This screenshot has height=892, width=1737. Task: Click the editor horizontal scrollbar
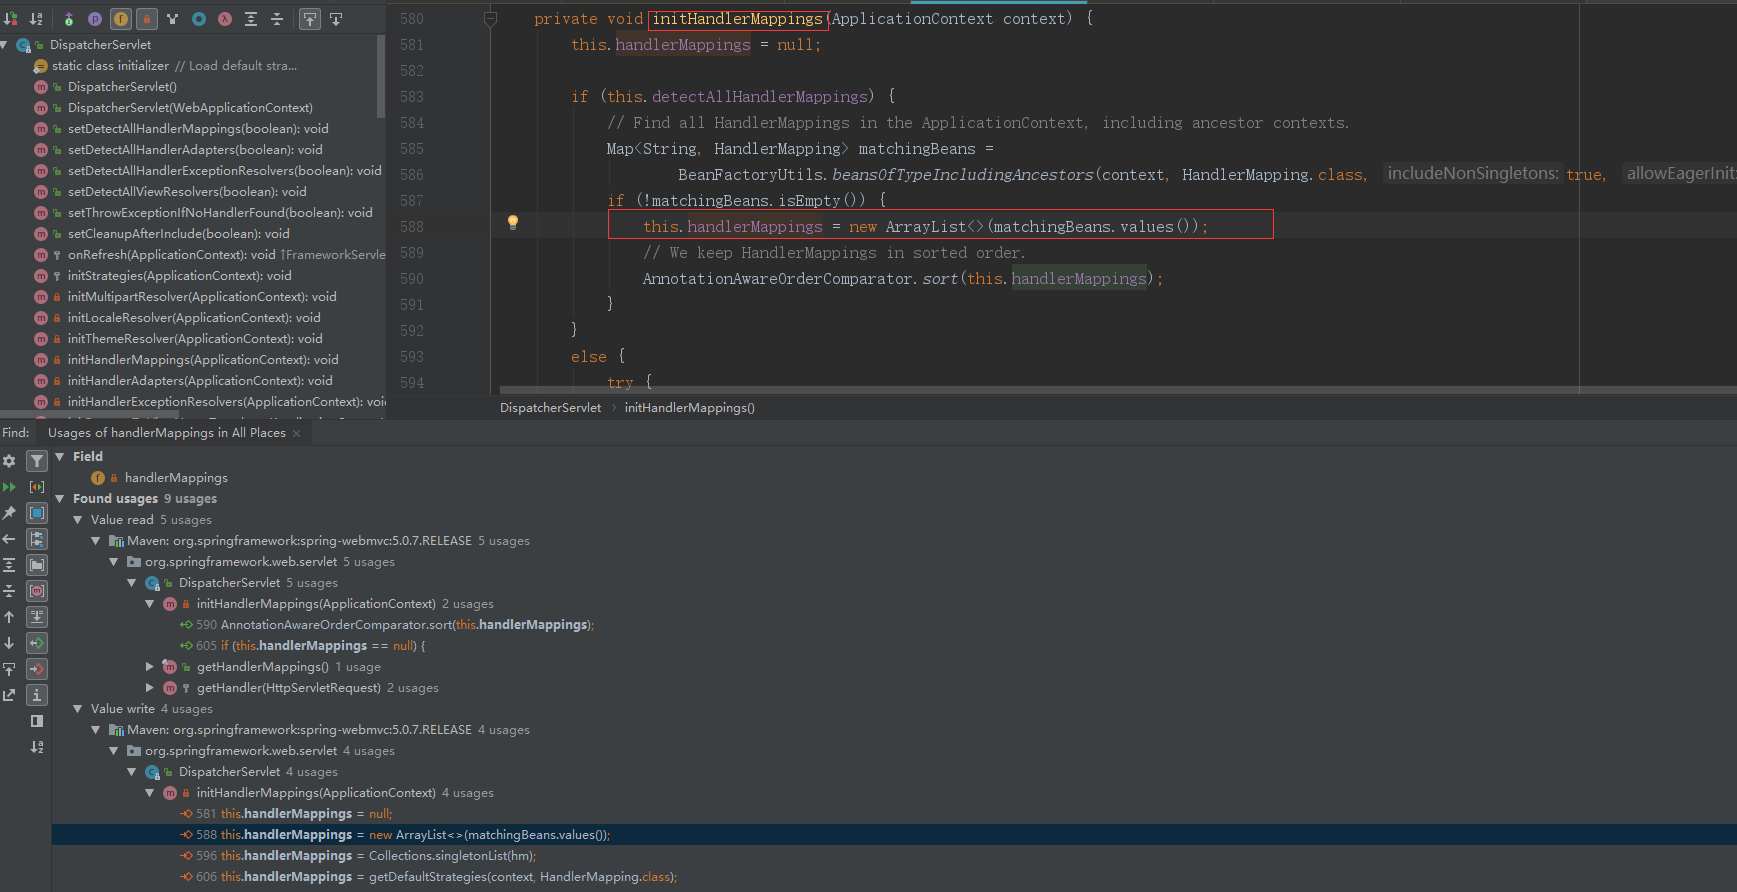click(1118, 390)
